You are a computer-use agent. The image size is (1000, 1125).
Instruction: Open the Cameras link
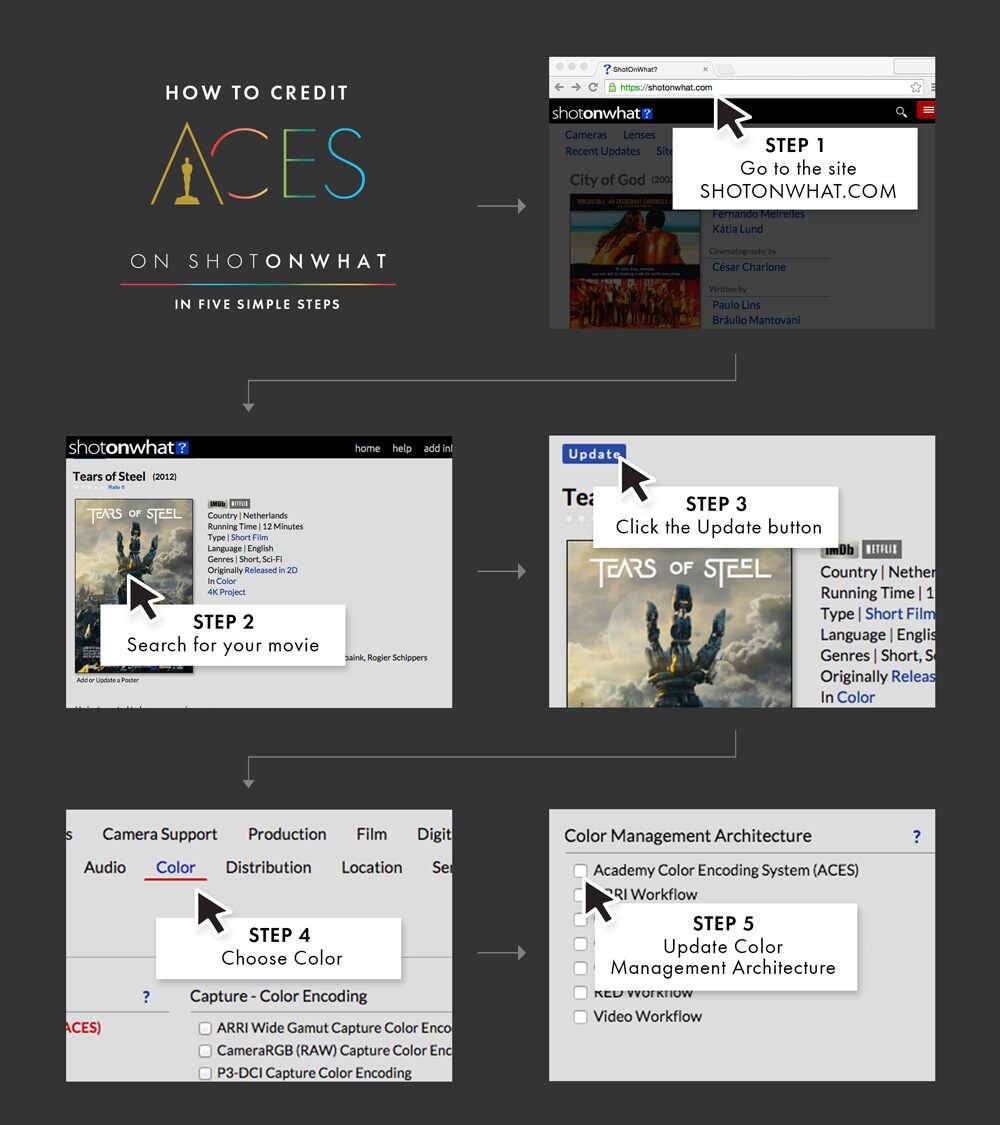585,135
